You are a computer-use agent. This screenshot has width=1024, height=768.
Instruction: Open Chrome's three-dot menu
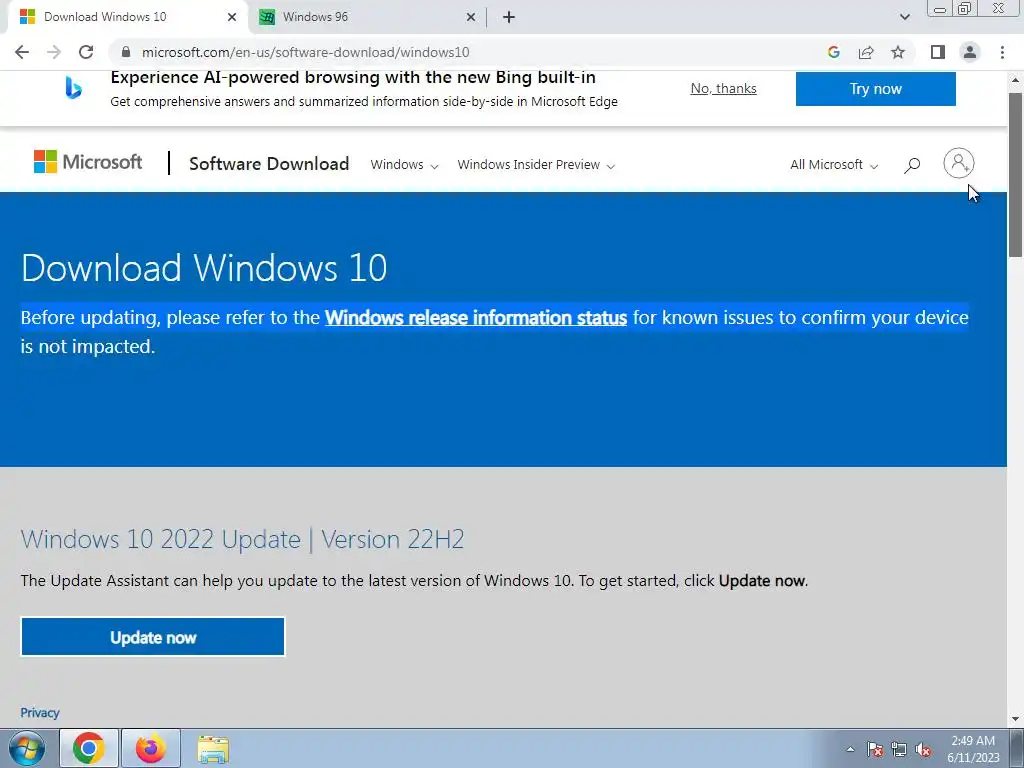pyautogui.click(x=1002, y=52)
